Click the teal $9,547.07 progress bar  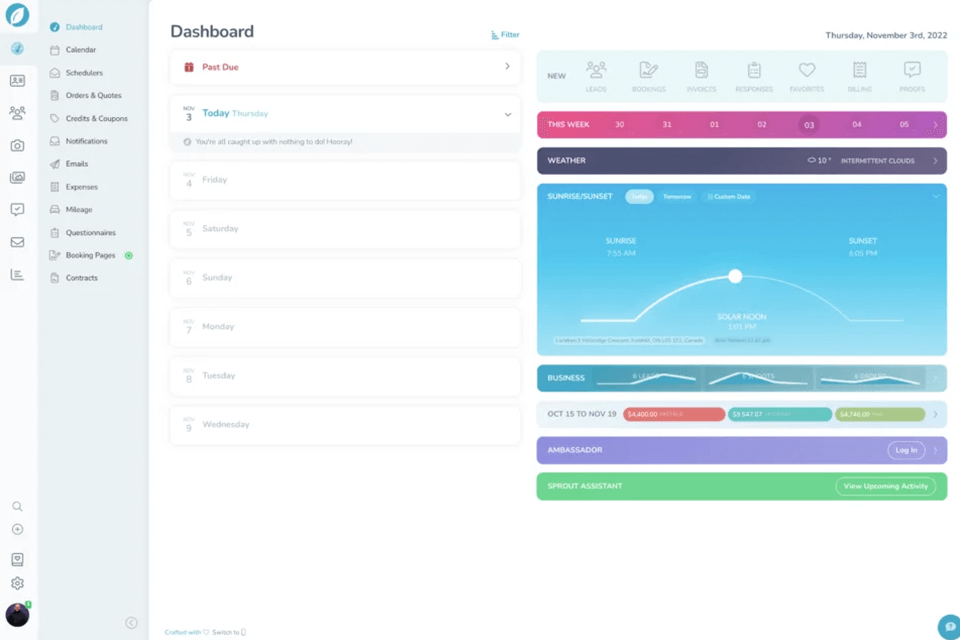click(780, 414)
